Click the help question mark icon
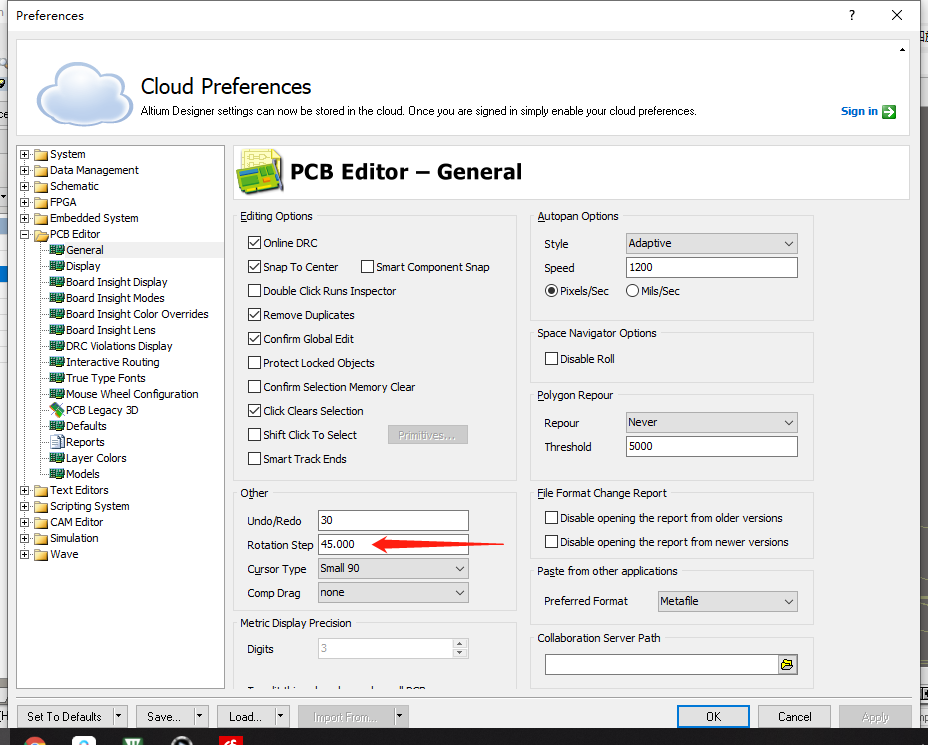This screenshot has width=928, height=745. point(852,15)
